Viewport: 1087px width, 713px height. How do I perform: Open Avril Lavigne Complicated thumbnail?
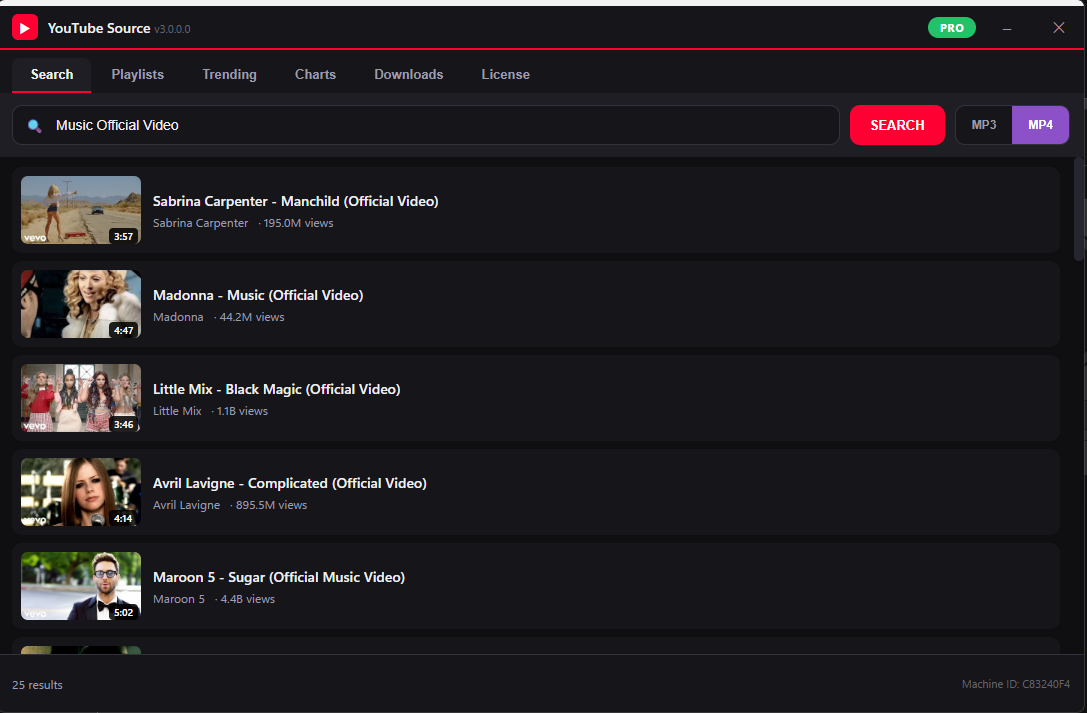81,492
